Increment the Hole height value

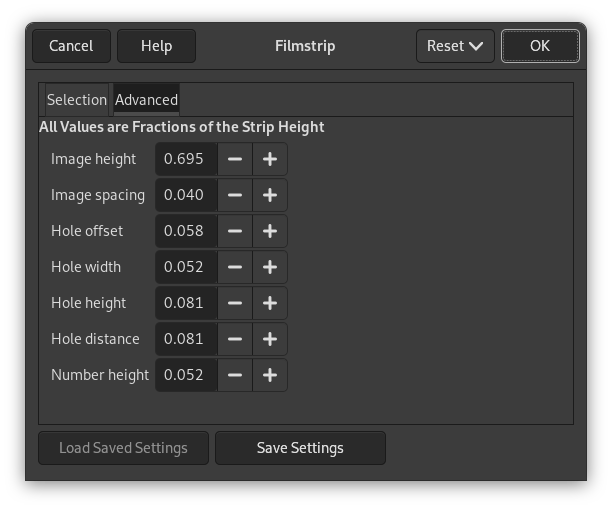pyautogui.click(x=270, y=303)
